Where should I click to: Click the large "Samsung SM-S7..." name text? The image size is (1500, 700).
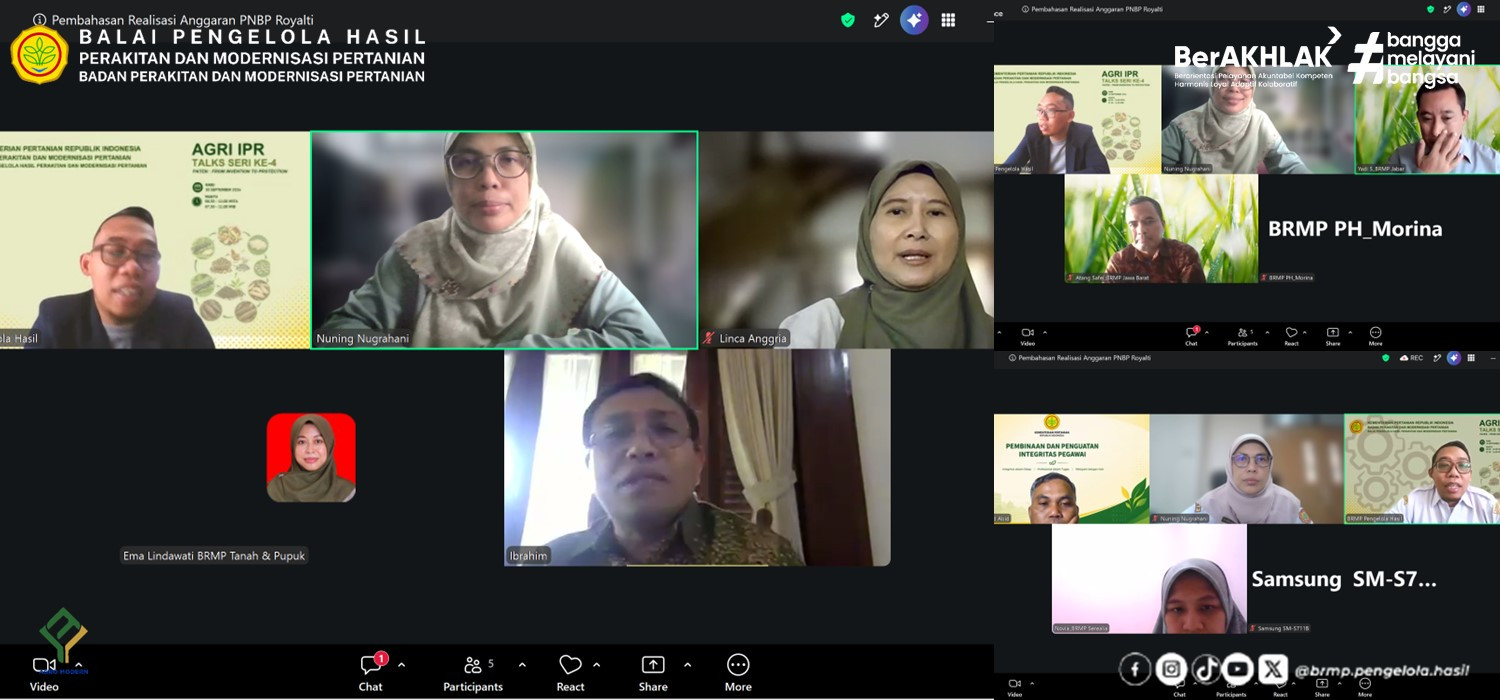pyautogui.click(x=1344, y=579)
